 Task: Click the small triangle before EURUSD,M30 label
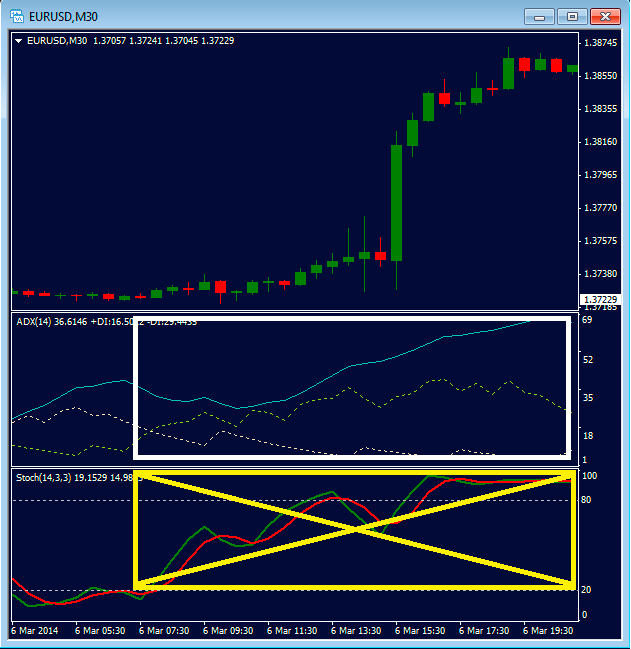coord(19,40)
